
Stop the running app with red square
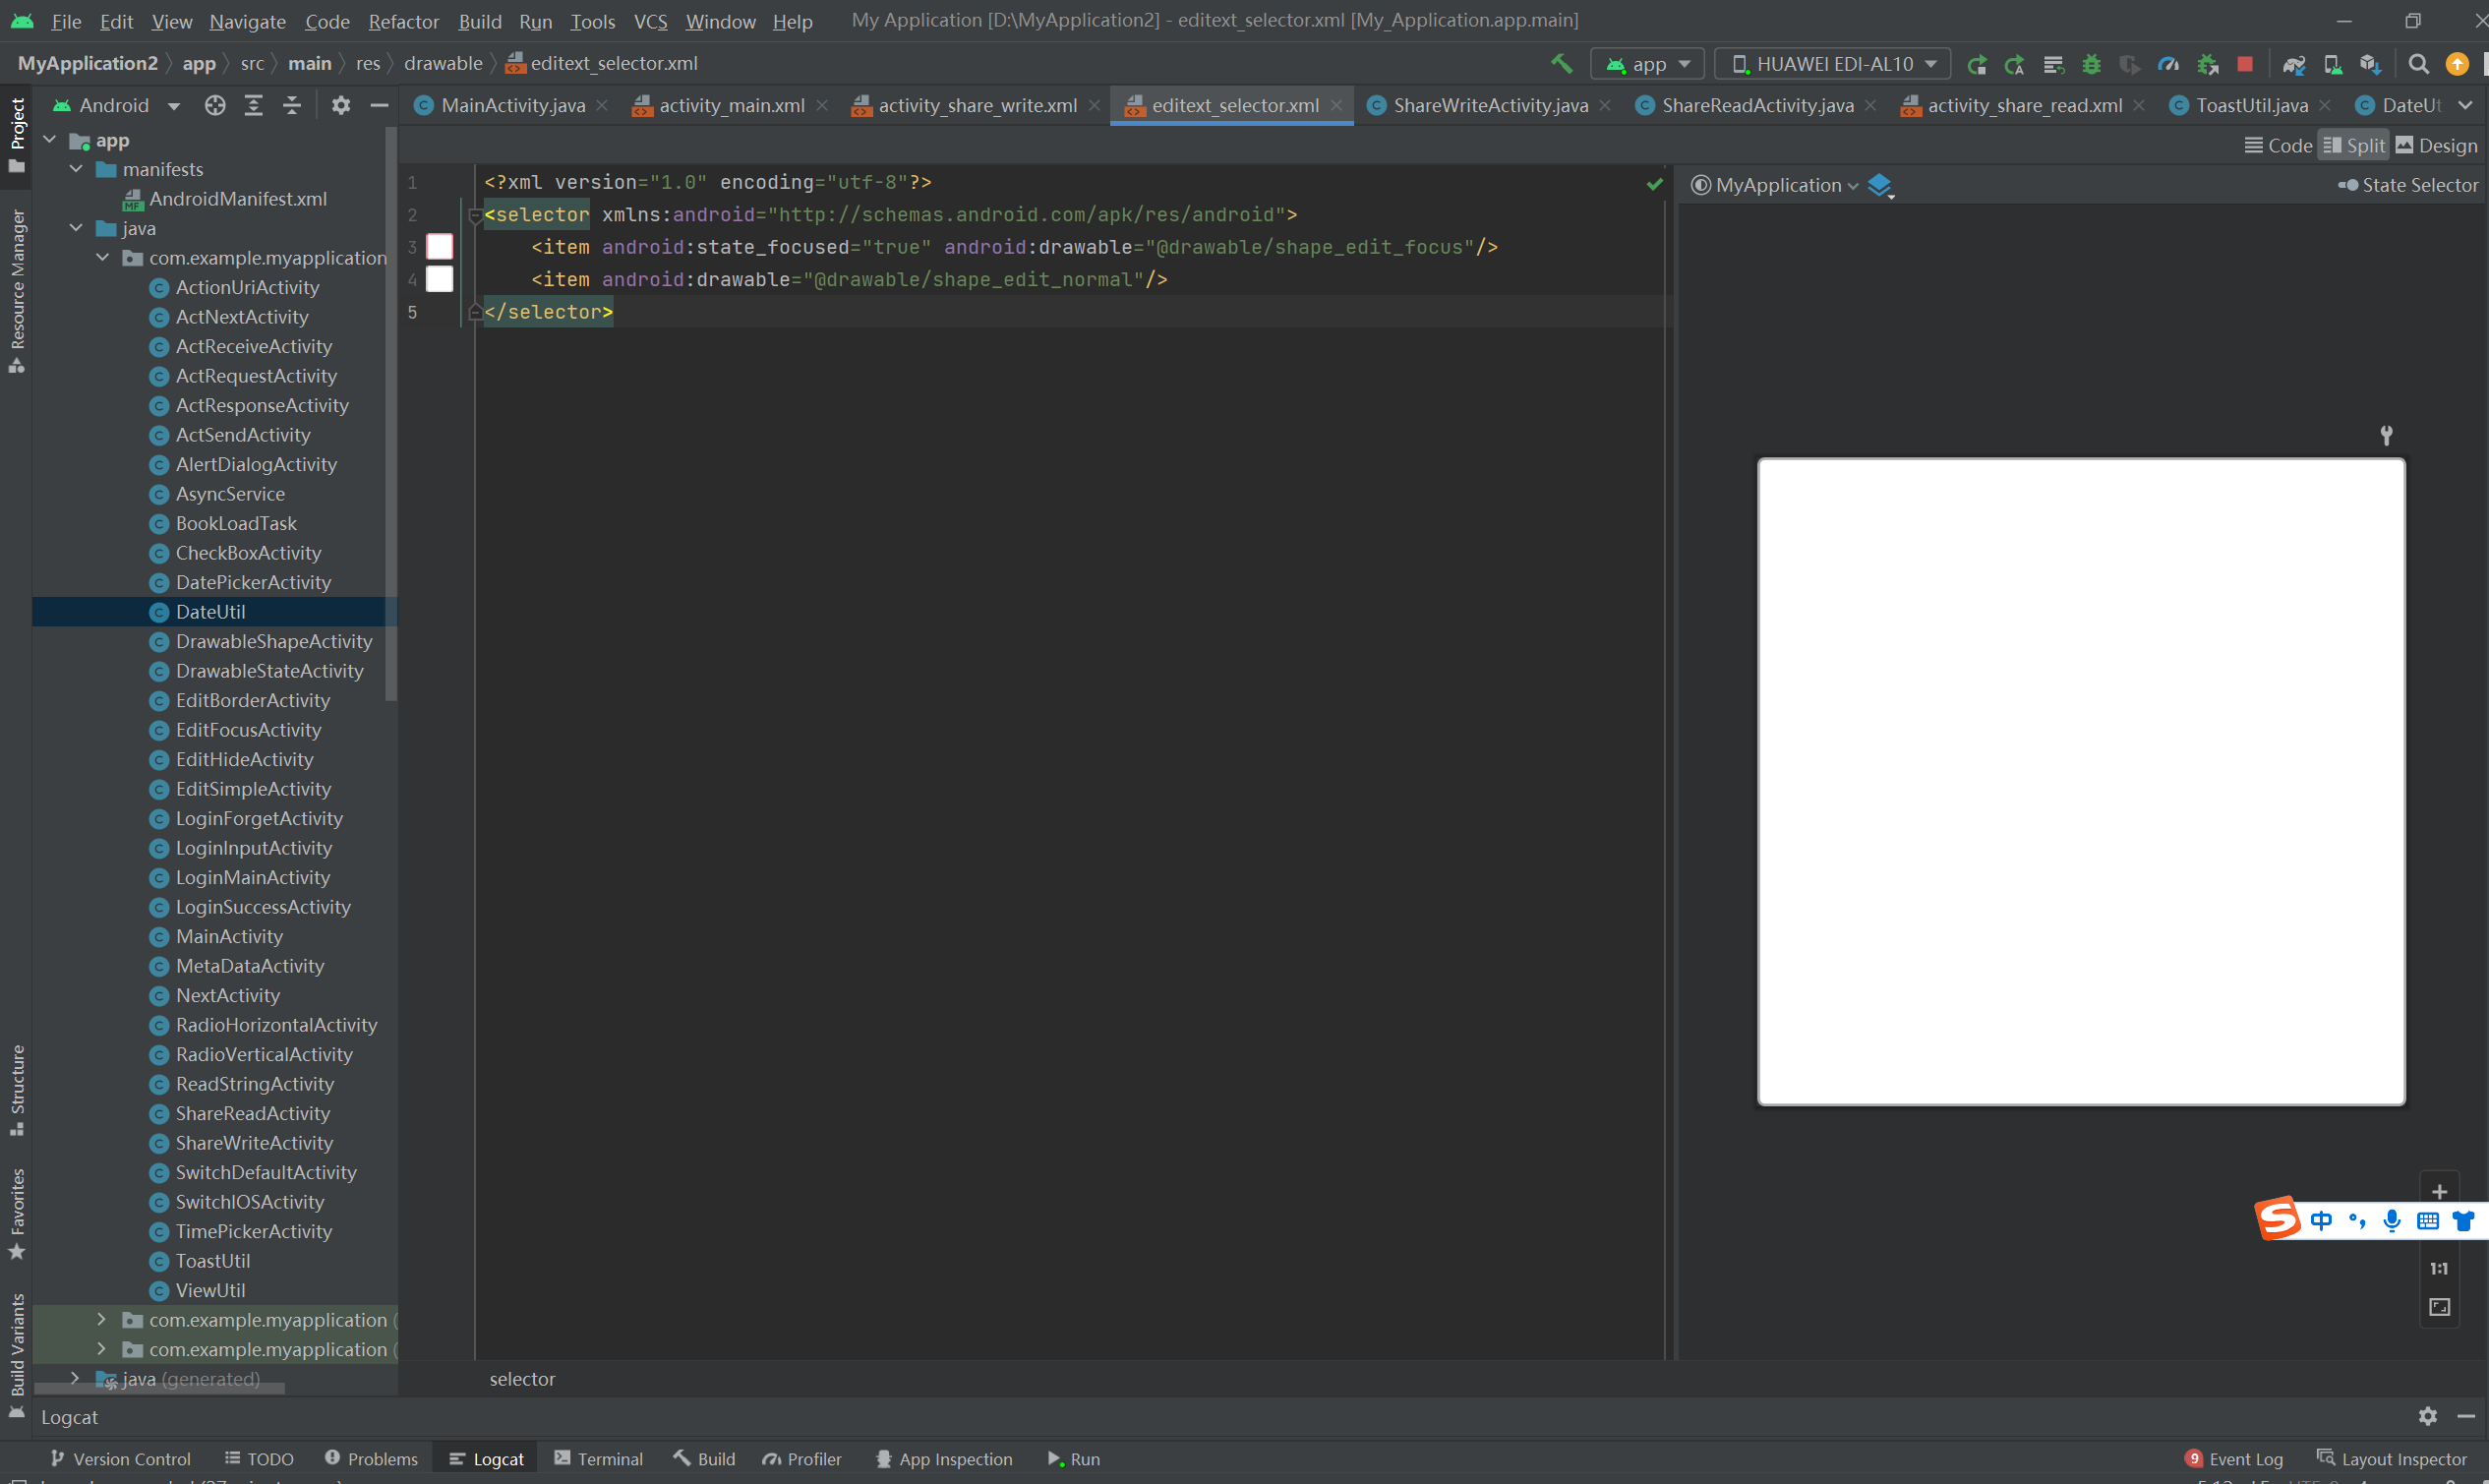2245,64
